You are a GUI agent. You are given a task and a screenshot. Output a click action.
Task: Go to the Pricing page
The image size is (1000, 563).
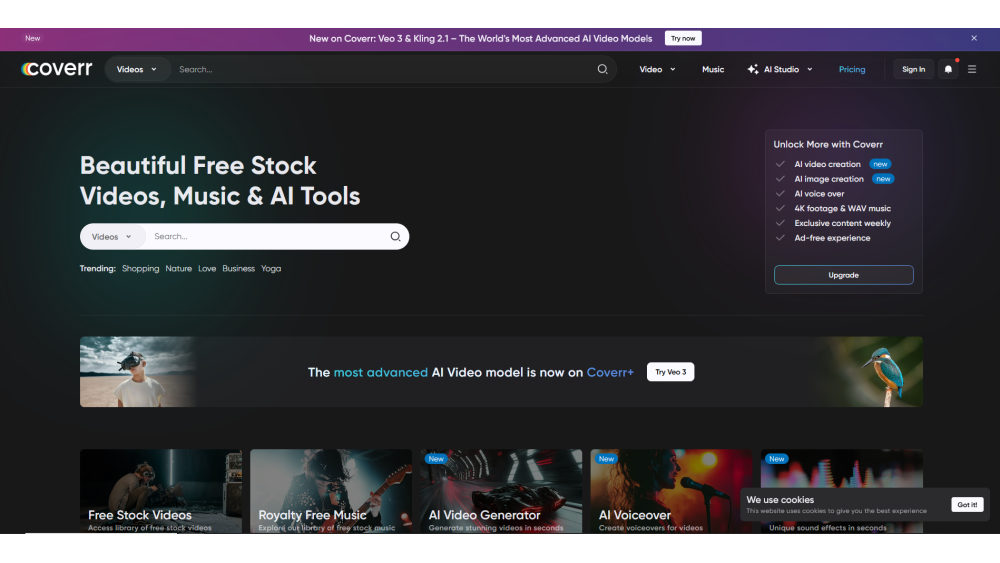click(852, 69)
